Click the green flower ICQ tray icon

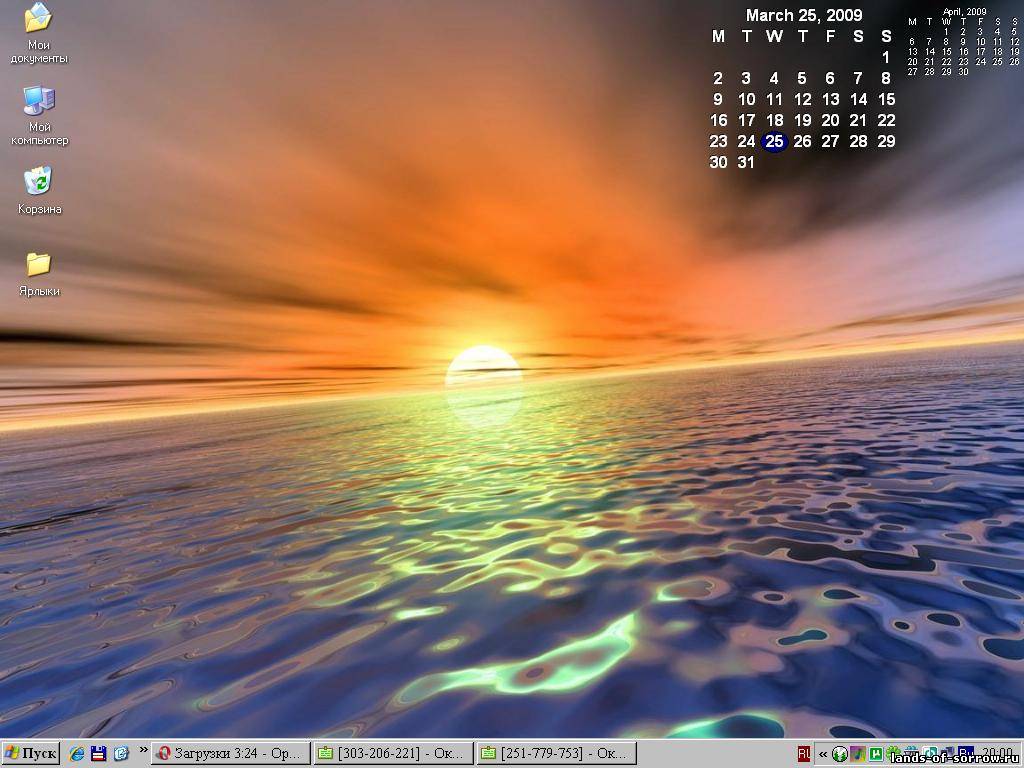(893, 753)
